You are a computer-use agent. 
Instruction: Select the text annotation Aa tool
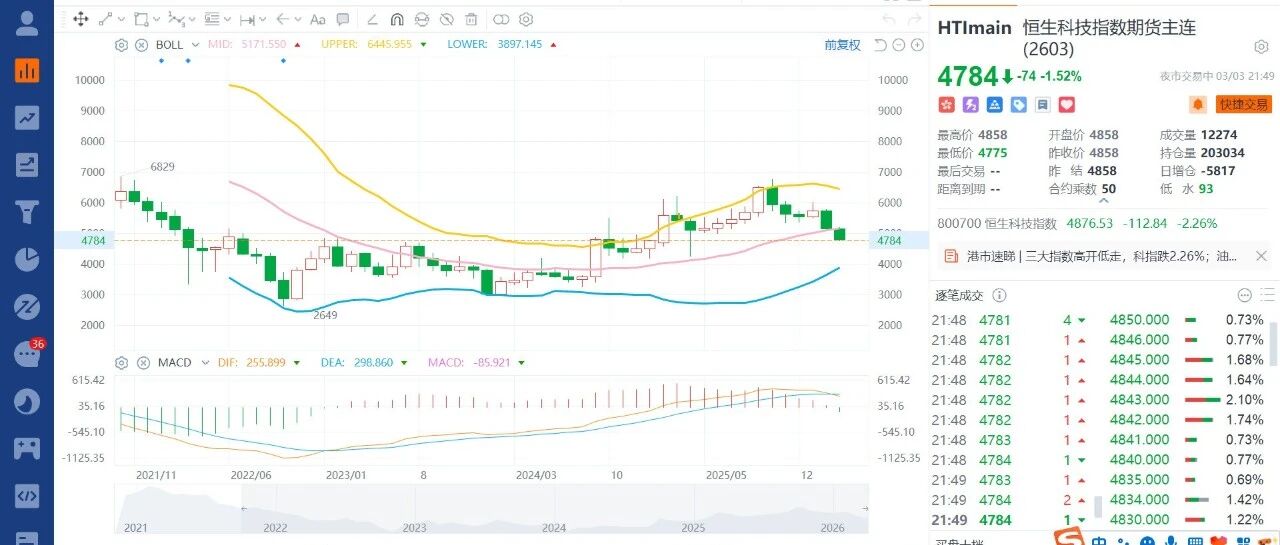click(x=318, y=19)
